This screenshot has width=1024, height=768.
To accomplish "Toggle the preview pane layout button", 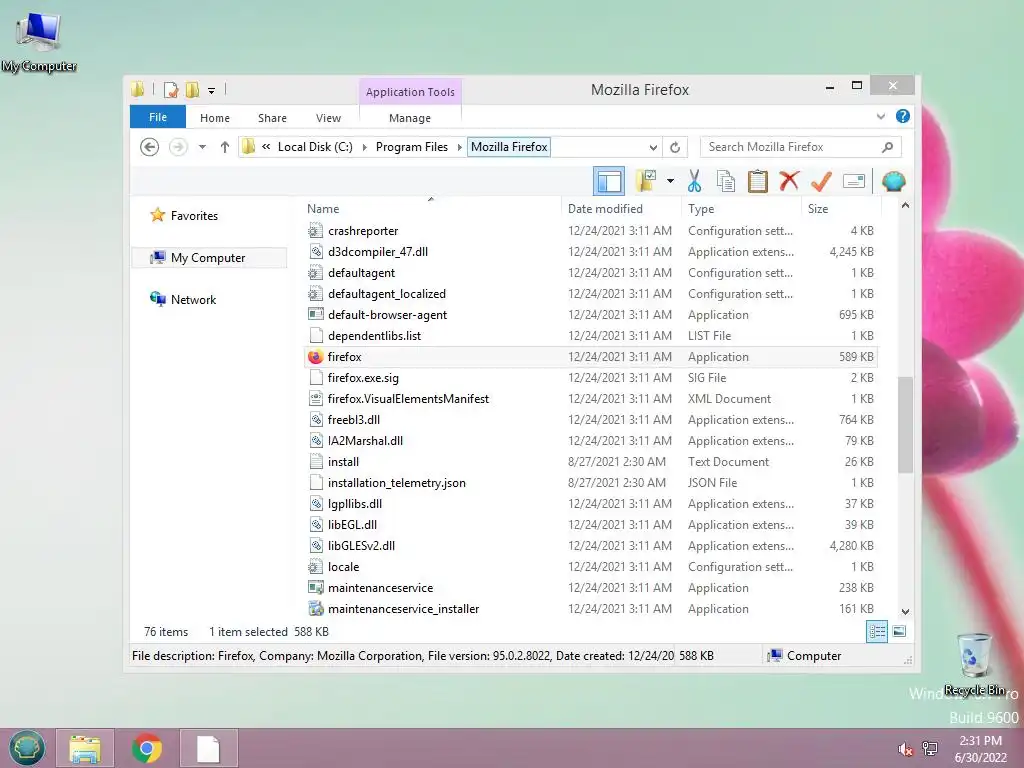I will [x=609, y=181].
